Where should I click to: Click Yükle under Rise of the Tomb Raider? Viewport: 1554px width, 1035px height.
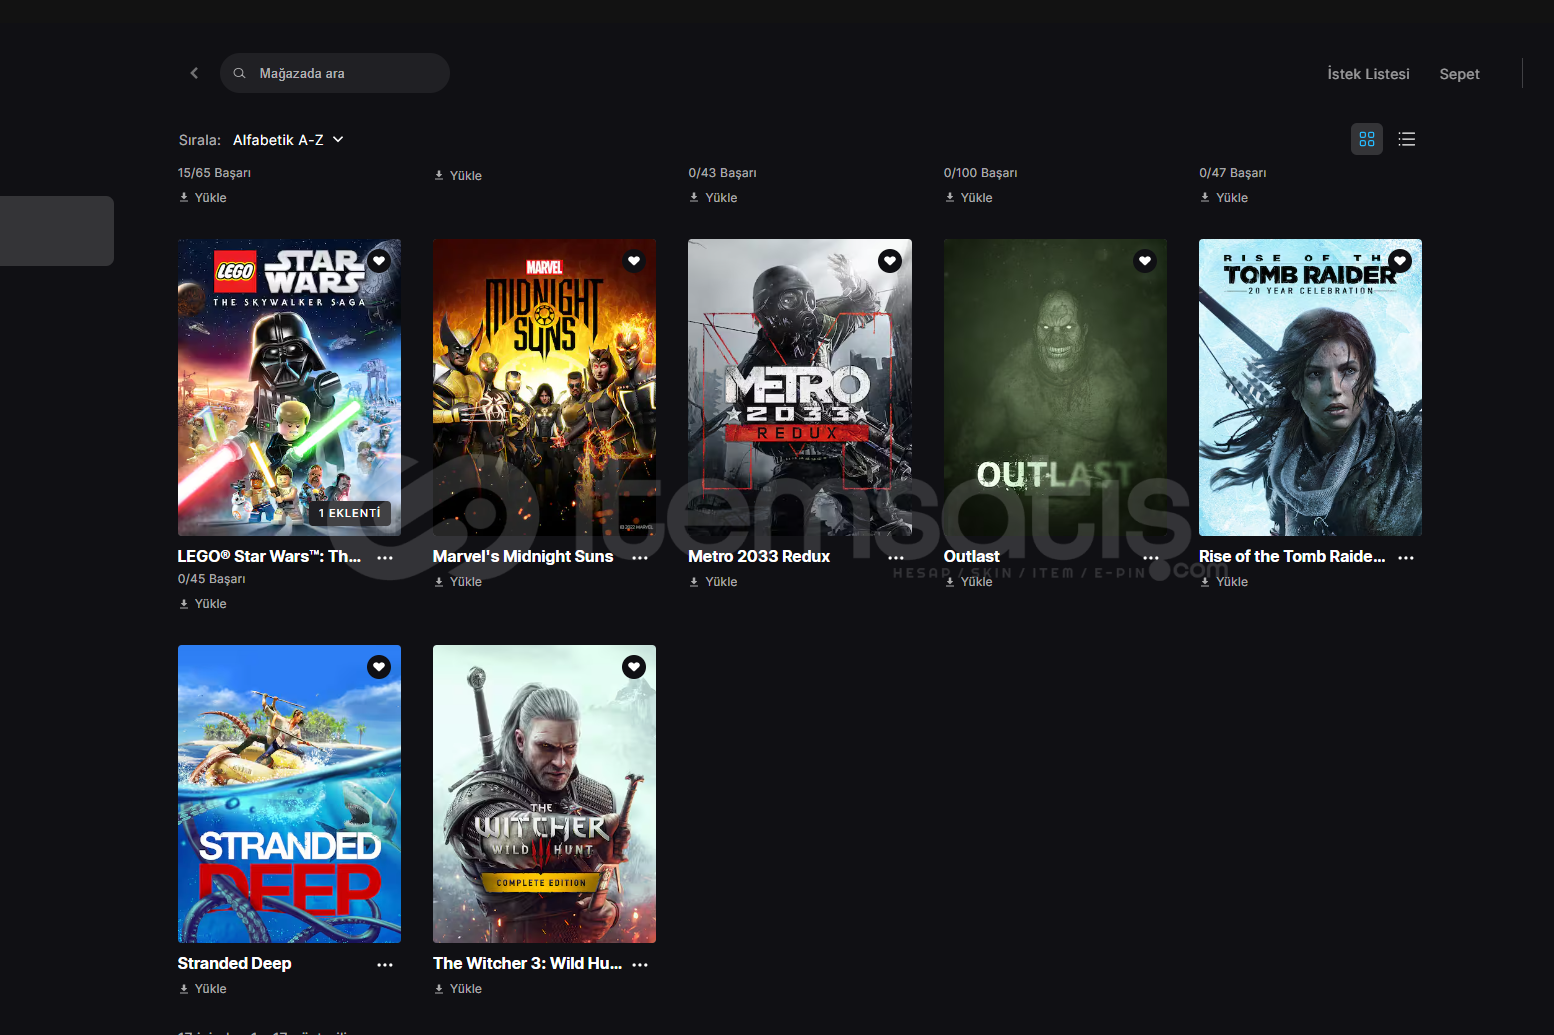pyautogui.click(x=1224, y=582)
